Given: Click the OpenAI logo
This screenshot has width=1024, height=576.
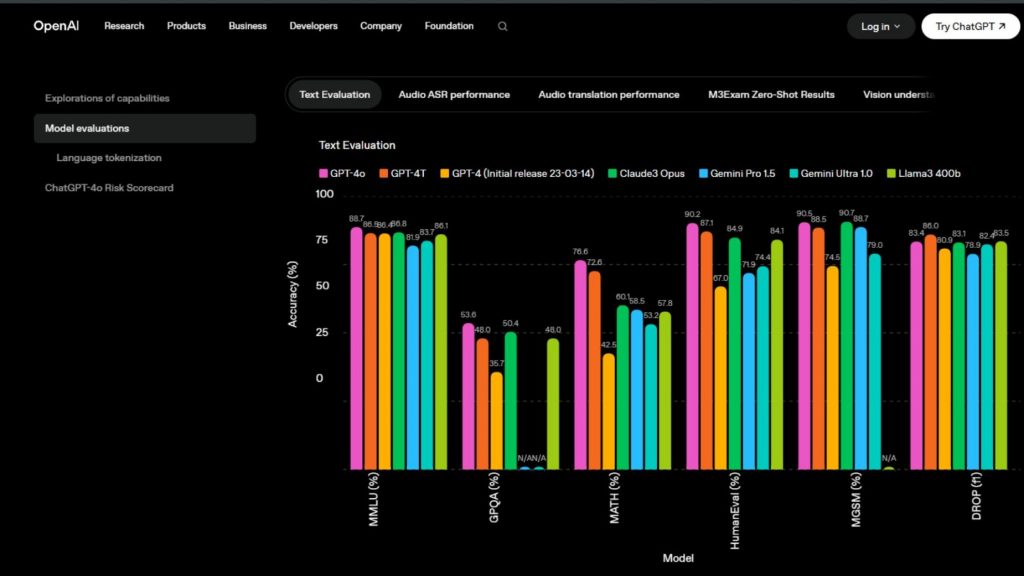Looking at the screenshot, I should tap(56, 26).
